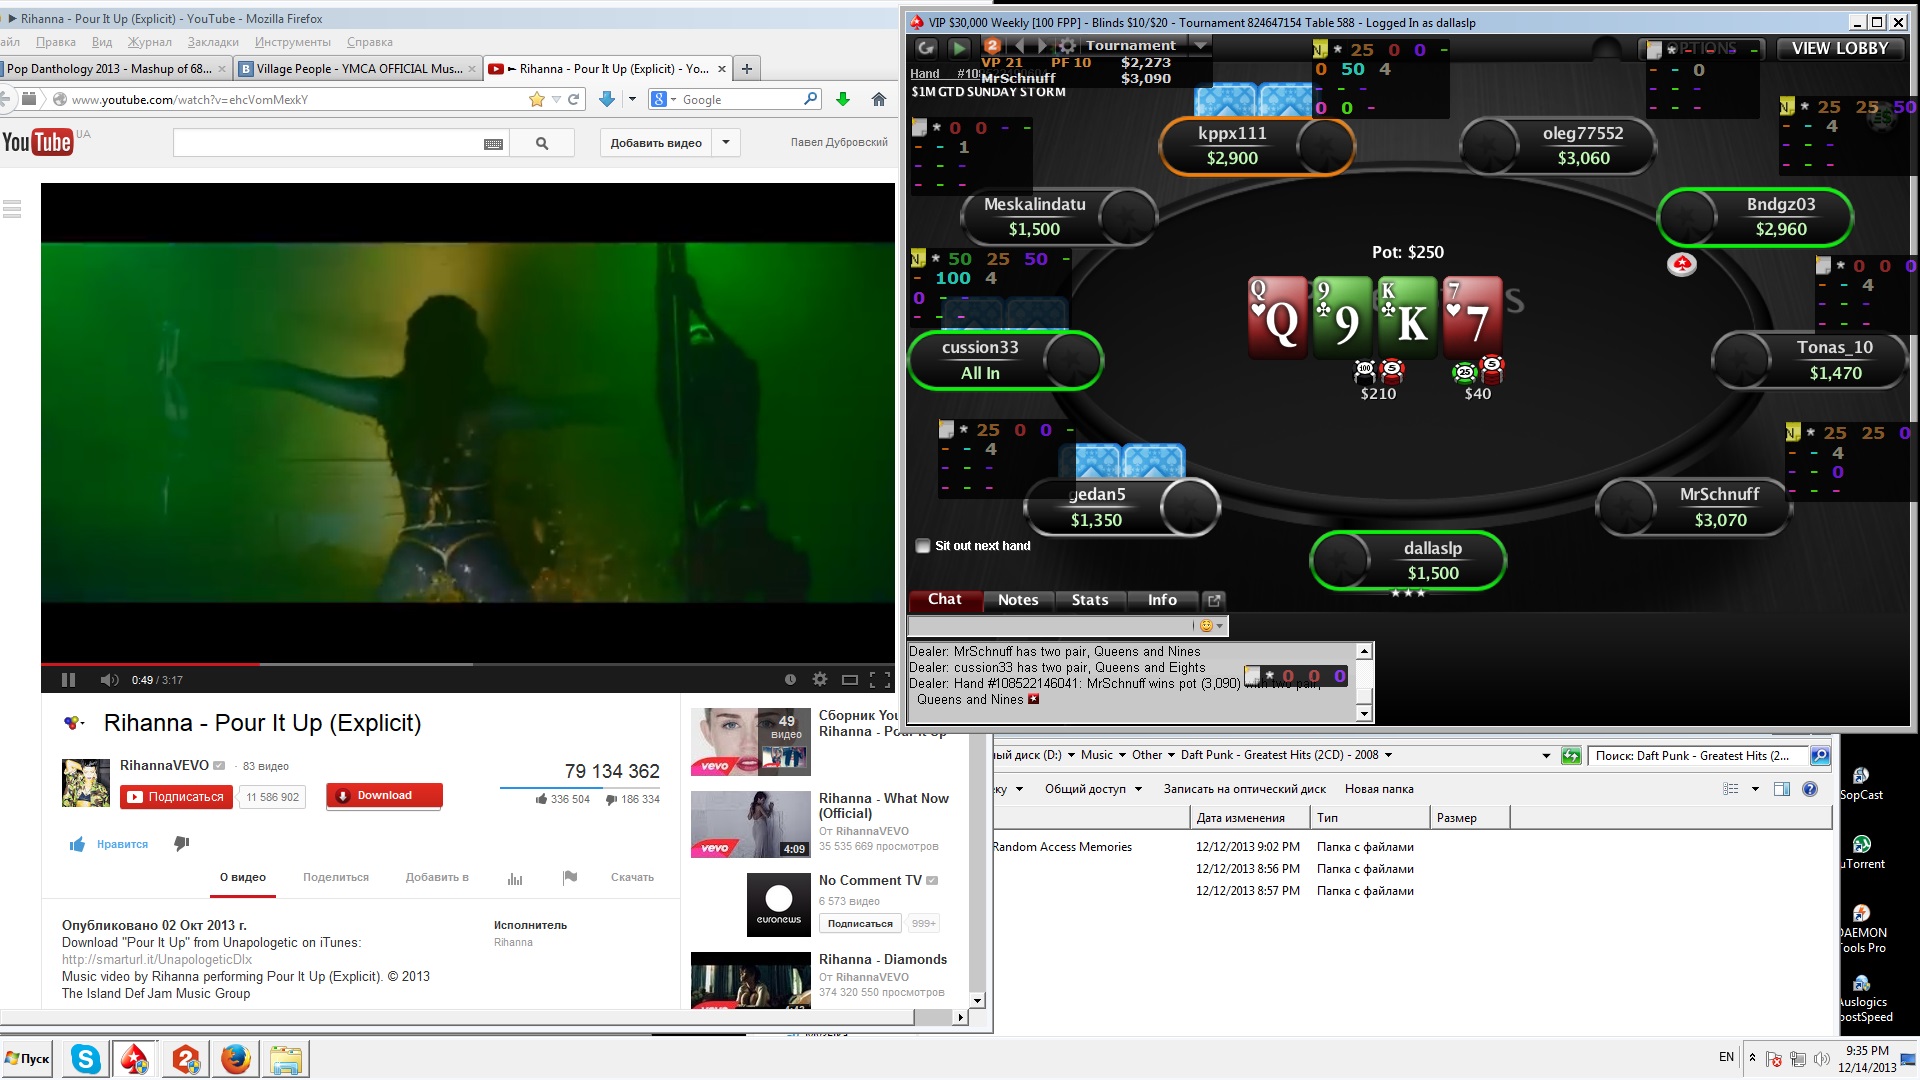This screenshot has width=1920, height=1080.
Task: Select Поделиться tab under video
Action: (x=336, y=878)
